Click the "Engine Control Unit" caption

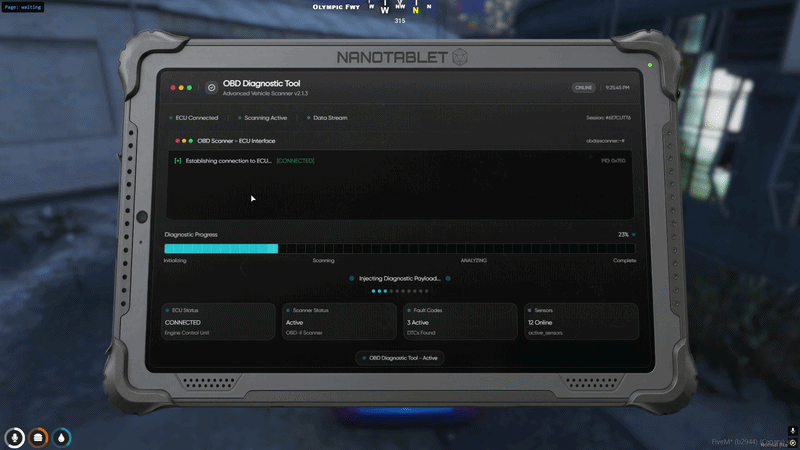187,333
